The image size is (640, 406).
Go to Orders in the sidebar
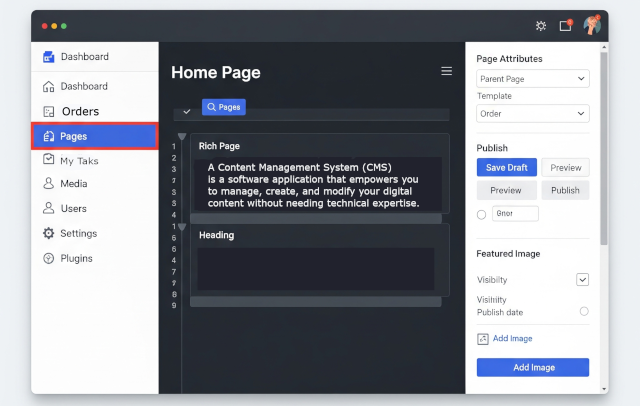tap(80, 111)
